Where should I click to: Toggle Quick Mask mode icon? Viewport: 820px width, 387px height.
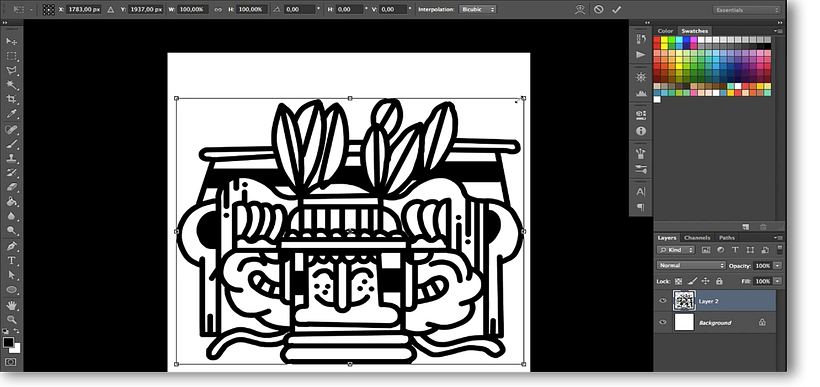click(x=11, y=362)
